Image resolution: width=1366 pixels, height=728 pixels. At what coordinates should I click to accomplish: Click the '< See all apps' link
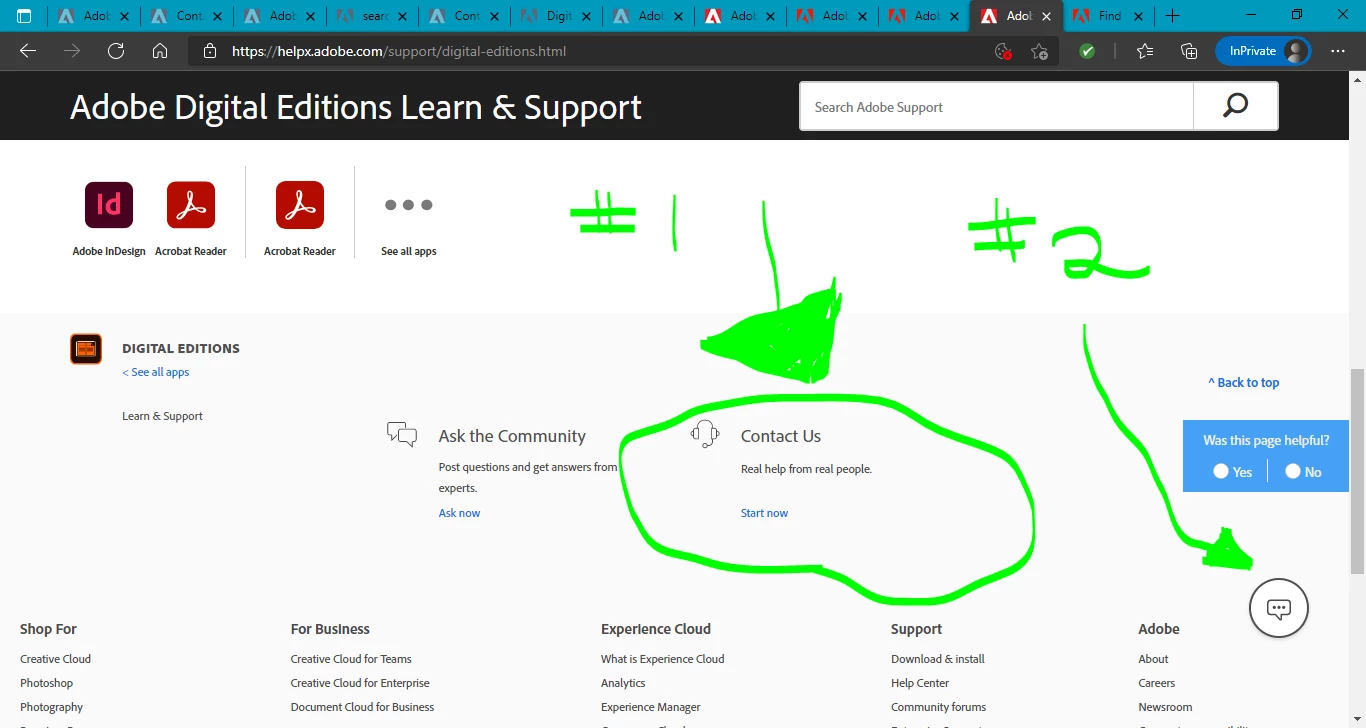point(156,372)
